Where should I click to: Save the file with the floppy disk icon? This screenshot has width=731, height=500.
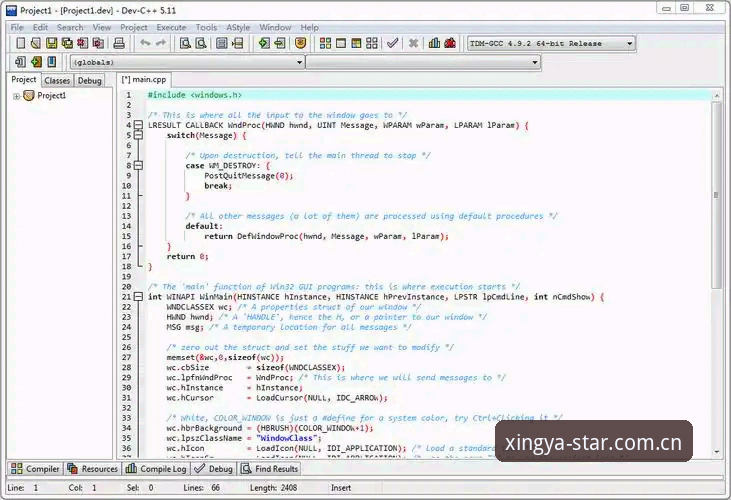(x=51, y=43)
